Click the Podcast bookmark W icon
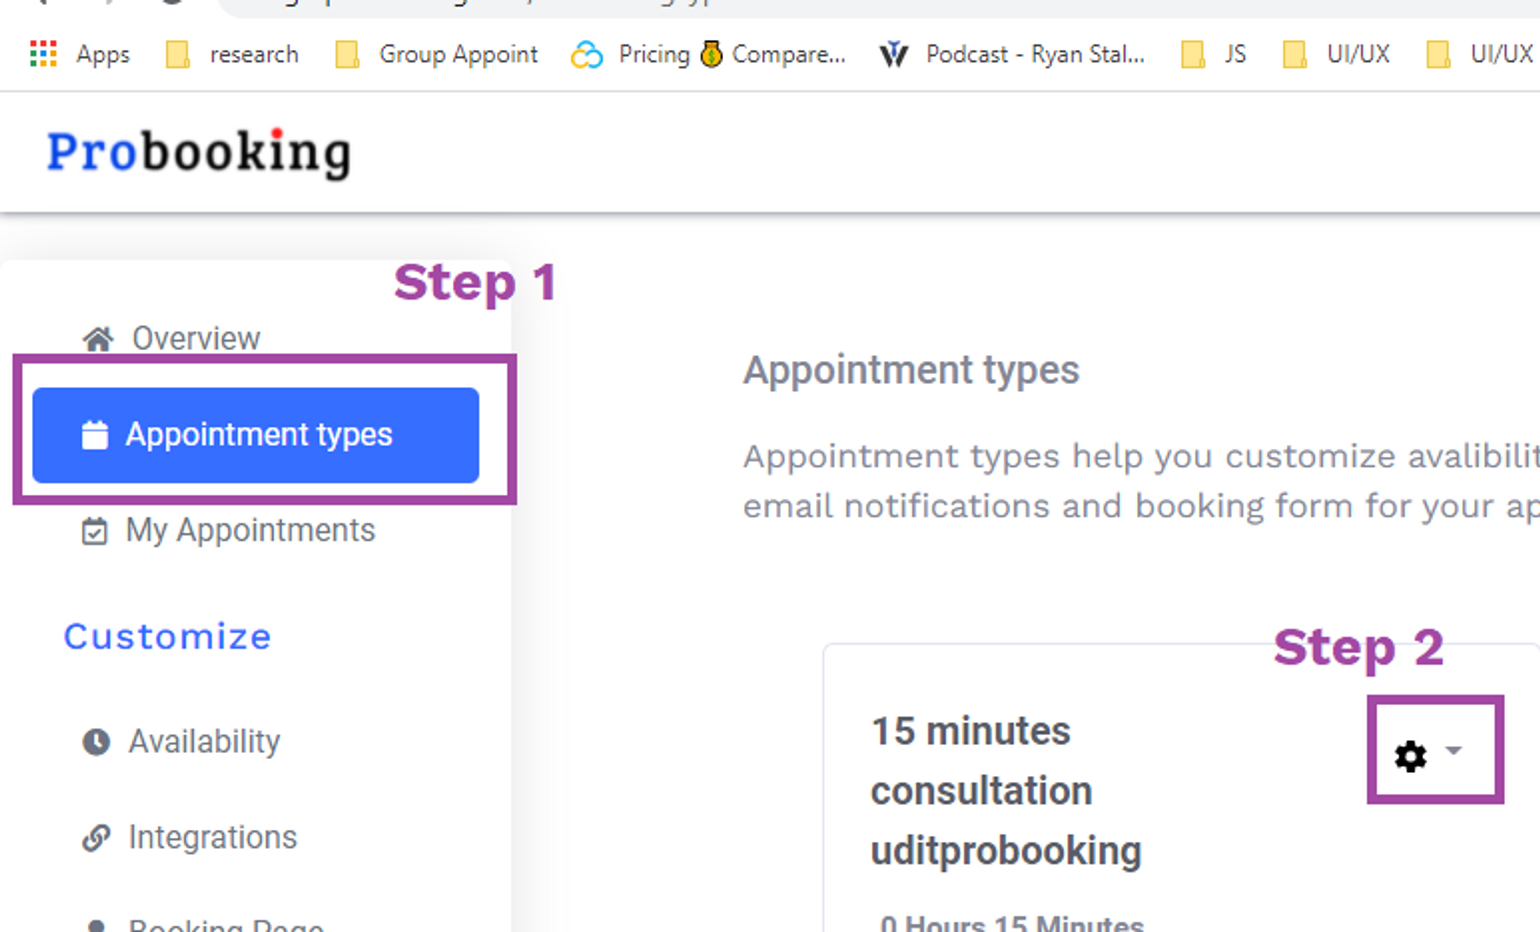1540x932 pixels. (x=893, y=54)
